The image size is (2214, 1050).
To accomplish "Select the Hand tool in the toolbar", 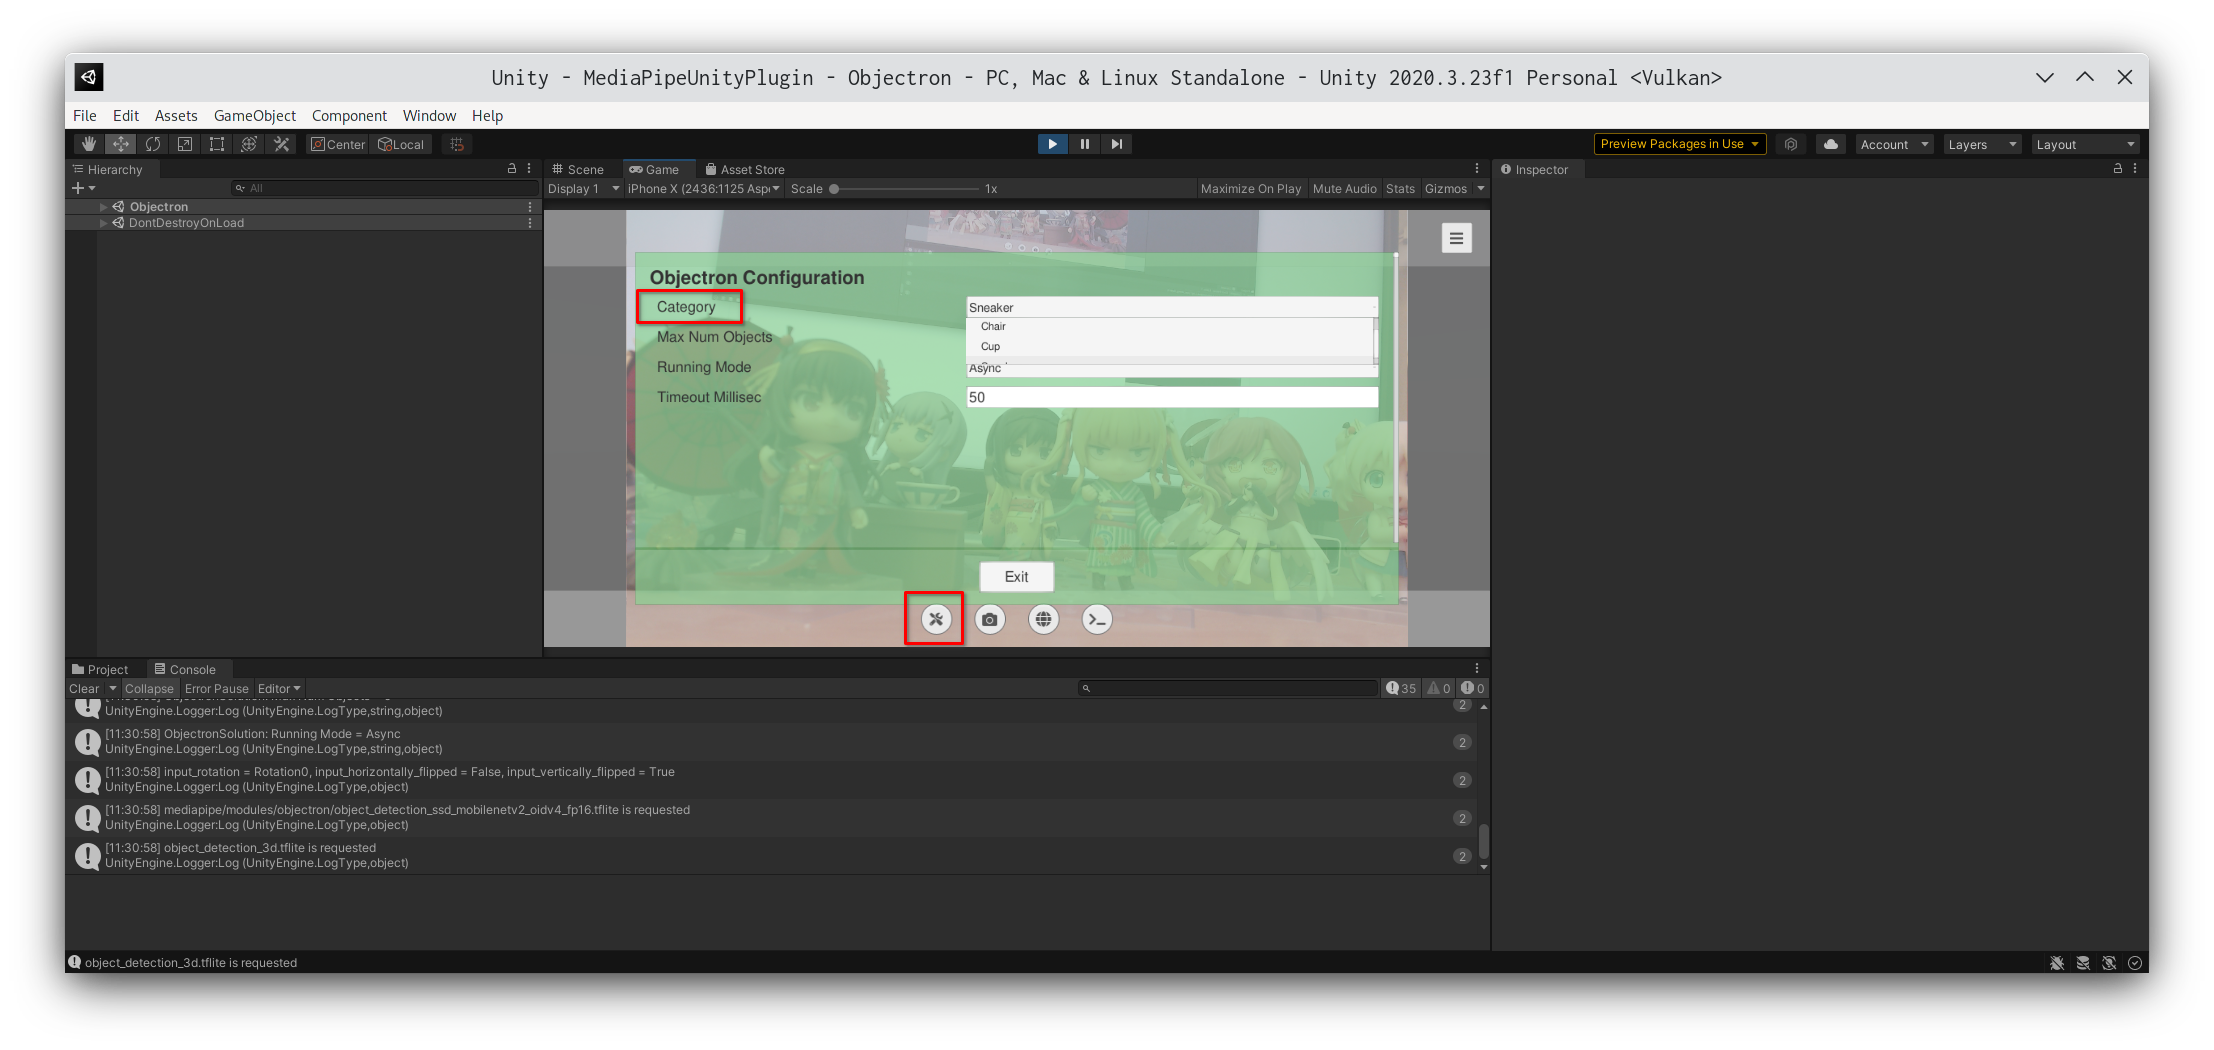I will (88, 144).
